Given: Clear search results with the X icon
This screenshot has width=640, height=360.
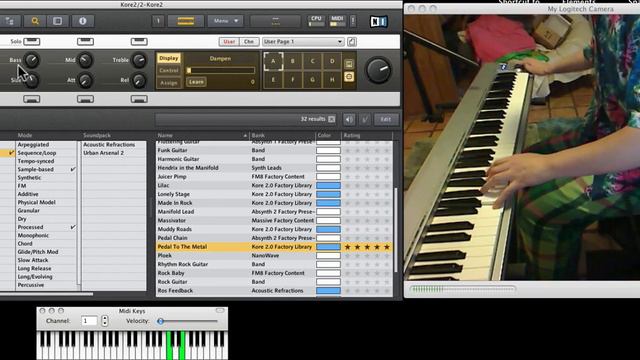Looking at the screenshot, I should (332, 119).
